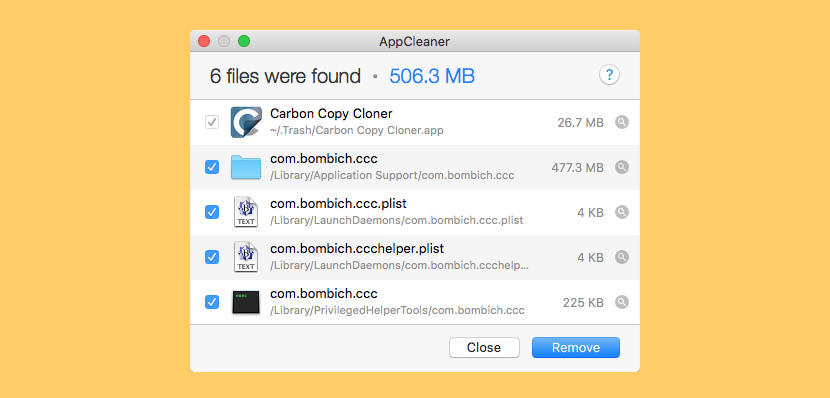Reveal com.bombich.ccc.plist magnifier icon
Screen dimensions: 830x398
[622, 212]
